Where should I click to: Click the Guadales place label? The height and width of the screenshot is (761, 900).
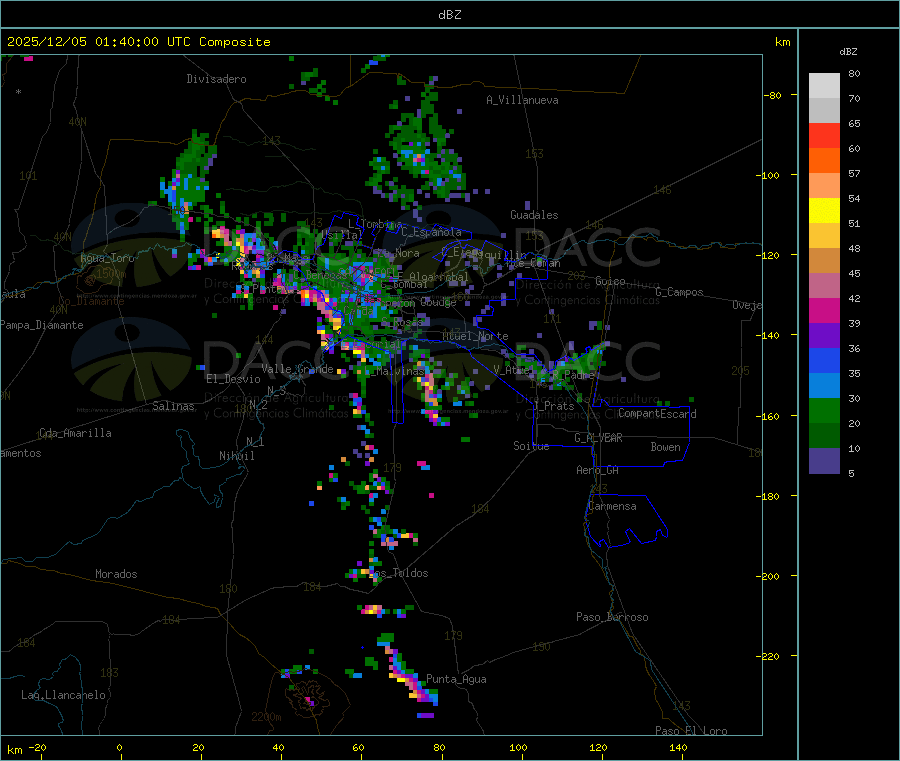click(534, 215)
